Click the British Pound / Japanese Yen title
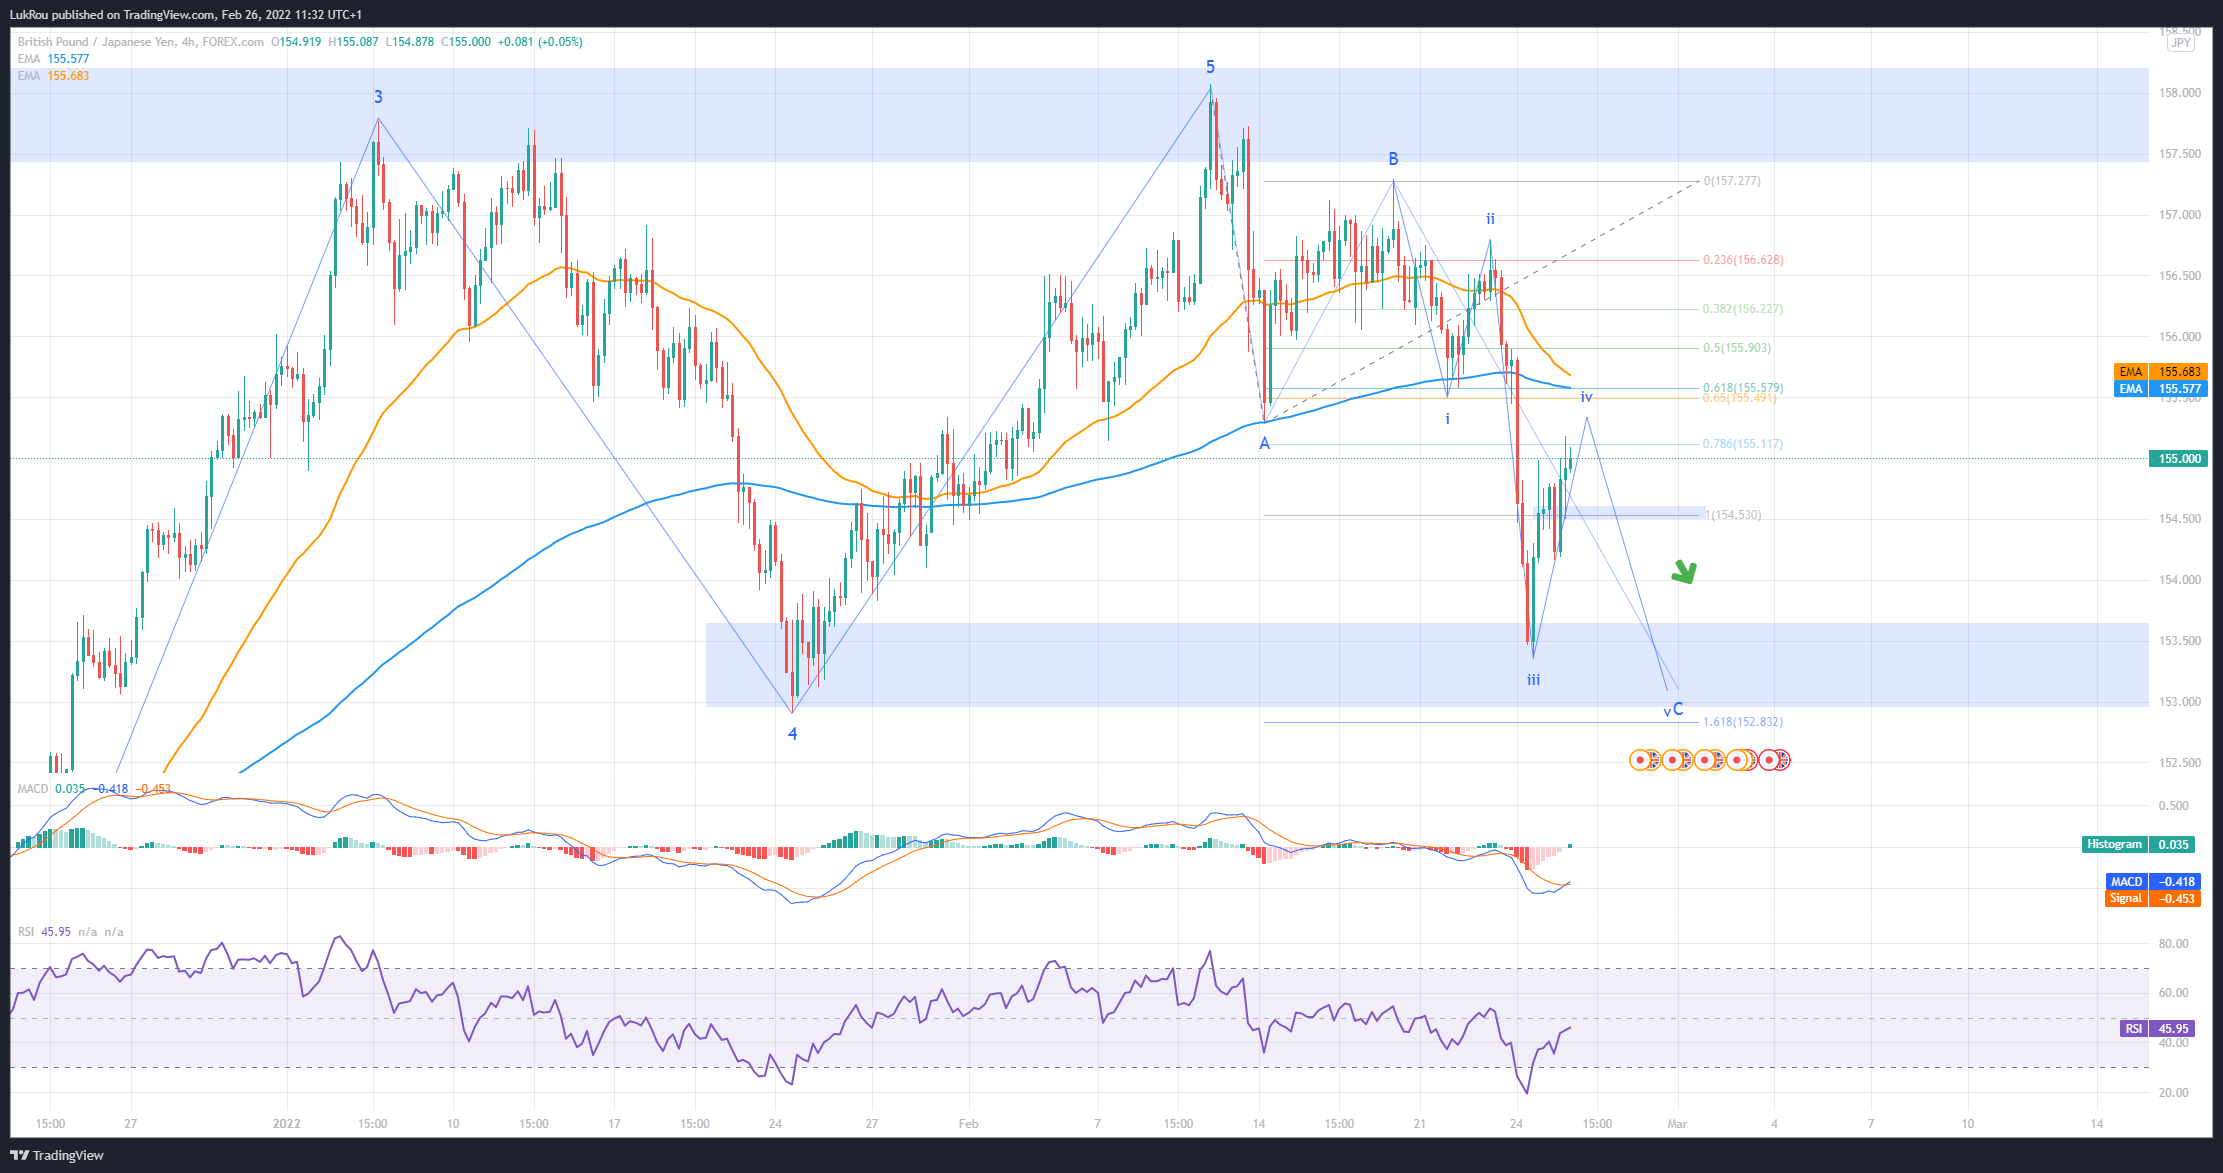Image resolution: width=2223 pixels, height=1173 pixels. click(98, 42)
